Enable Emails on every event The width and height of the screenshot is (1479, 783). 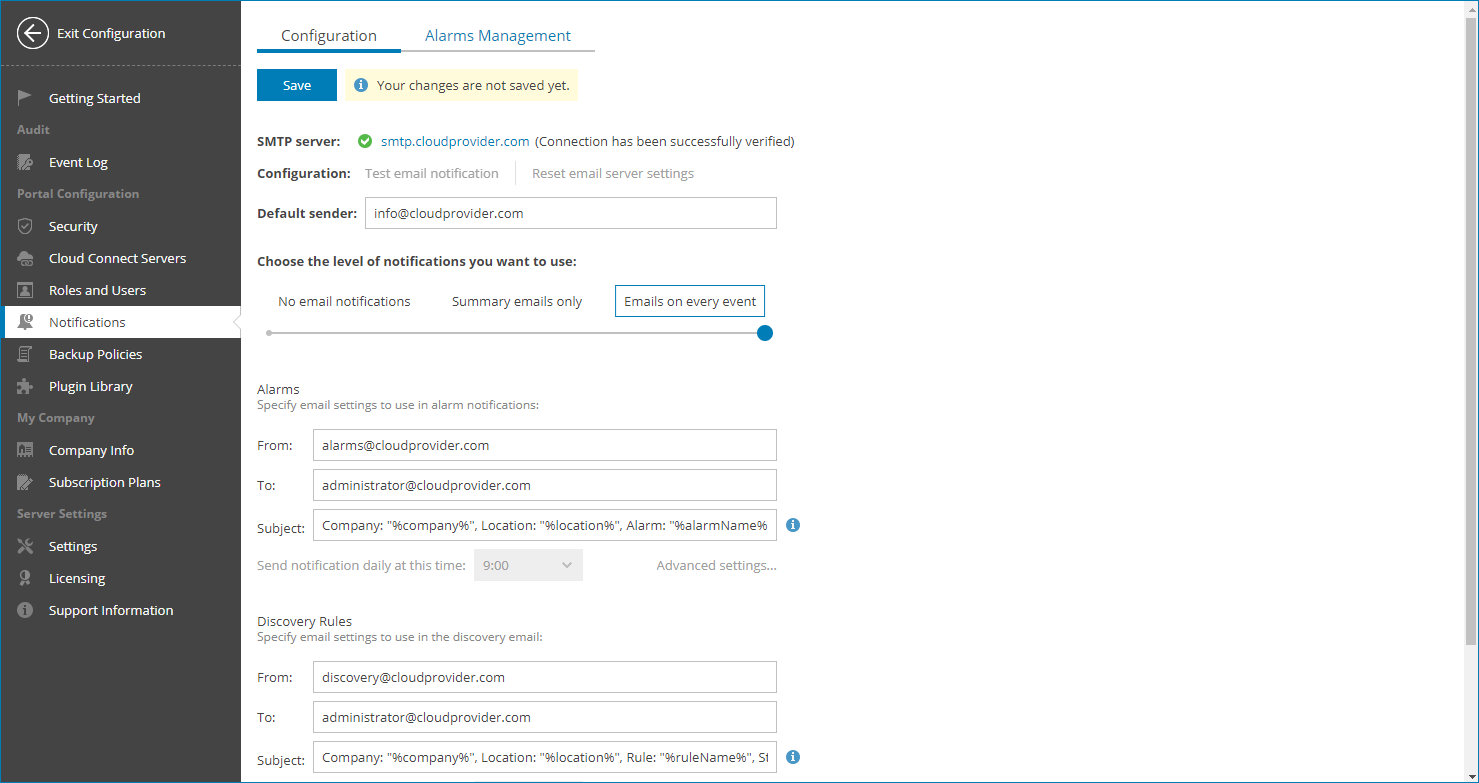(689, 301)
